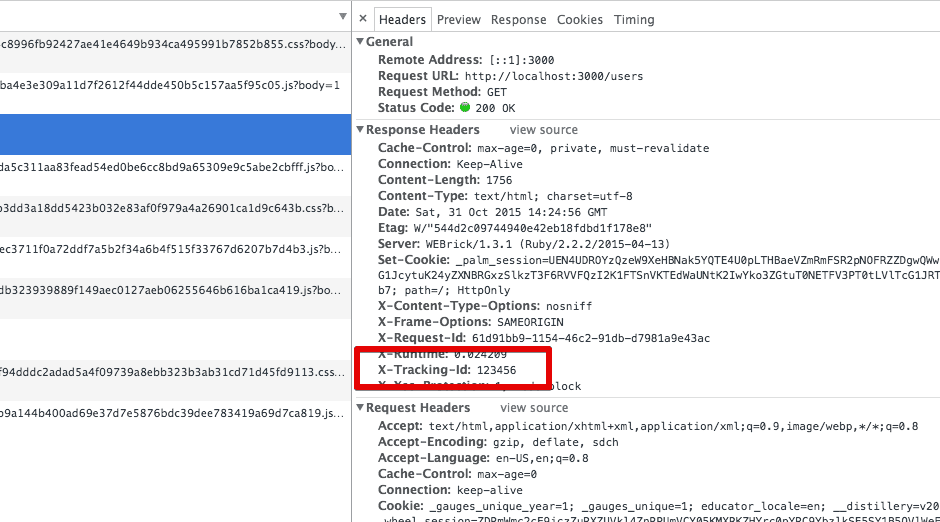Open the Response tab
940x522 pixels.
518,19
